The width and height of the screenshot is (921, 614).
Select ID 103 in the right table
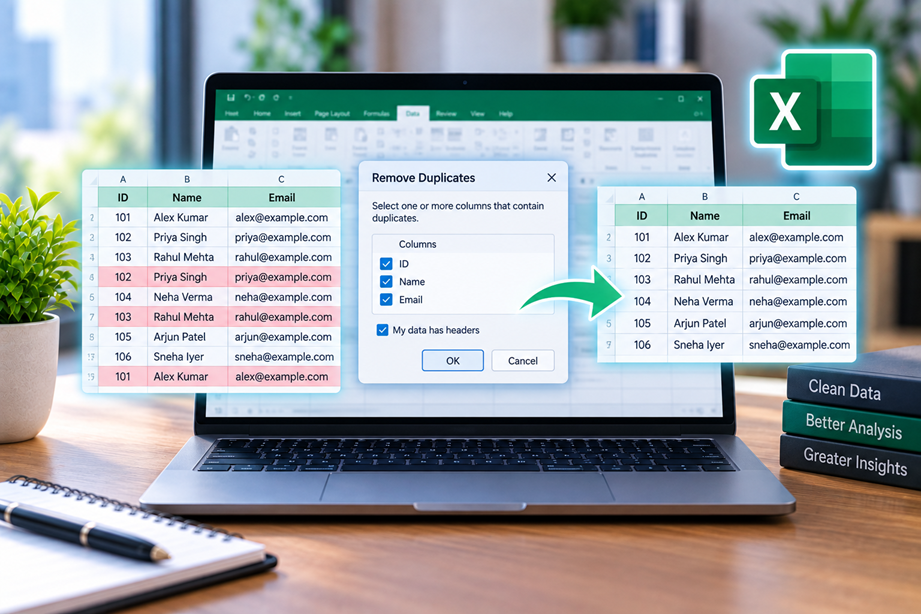coord(642,280)
